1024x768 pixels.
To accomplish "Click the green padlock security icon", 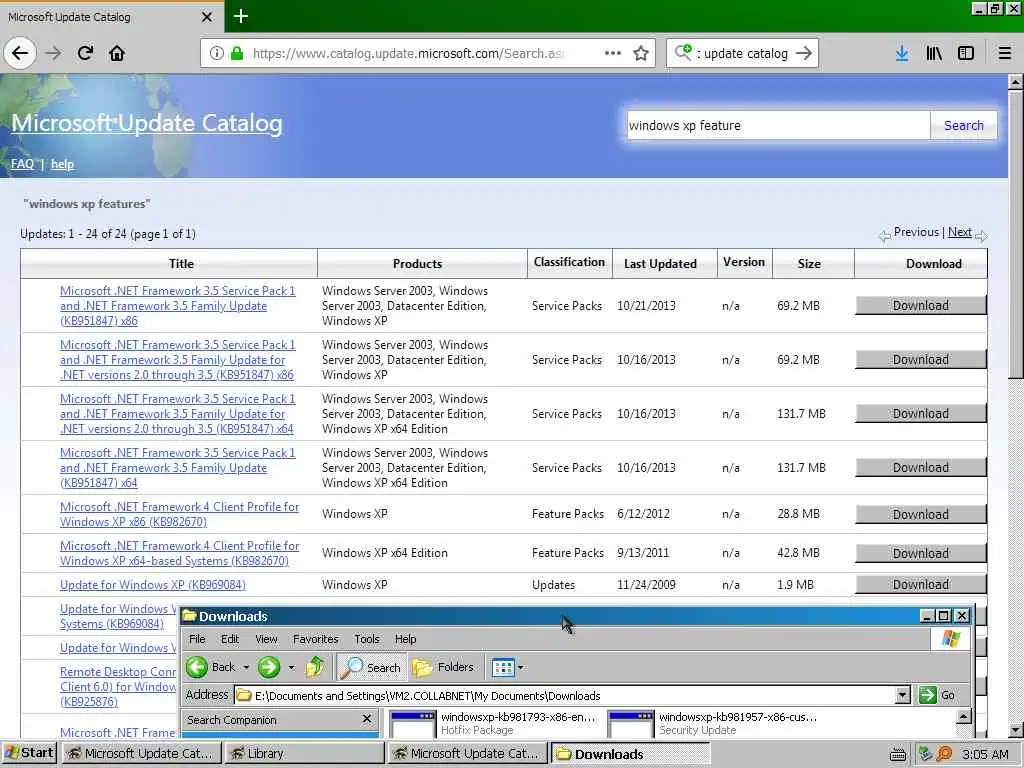I will (x=237, y=53).
